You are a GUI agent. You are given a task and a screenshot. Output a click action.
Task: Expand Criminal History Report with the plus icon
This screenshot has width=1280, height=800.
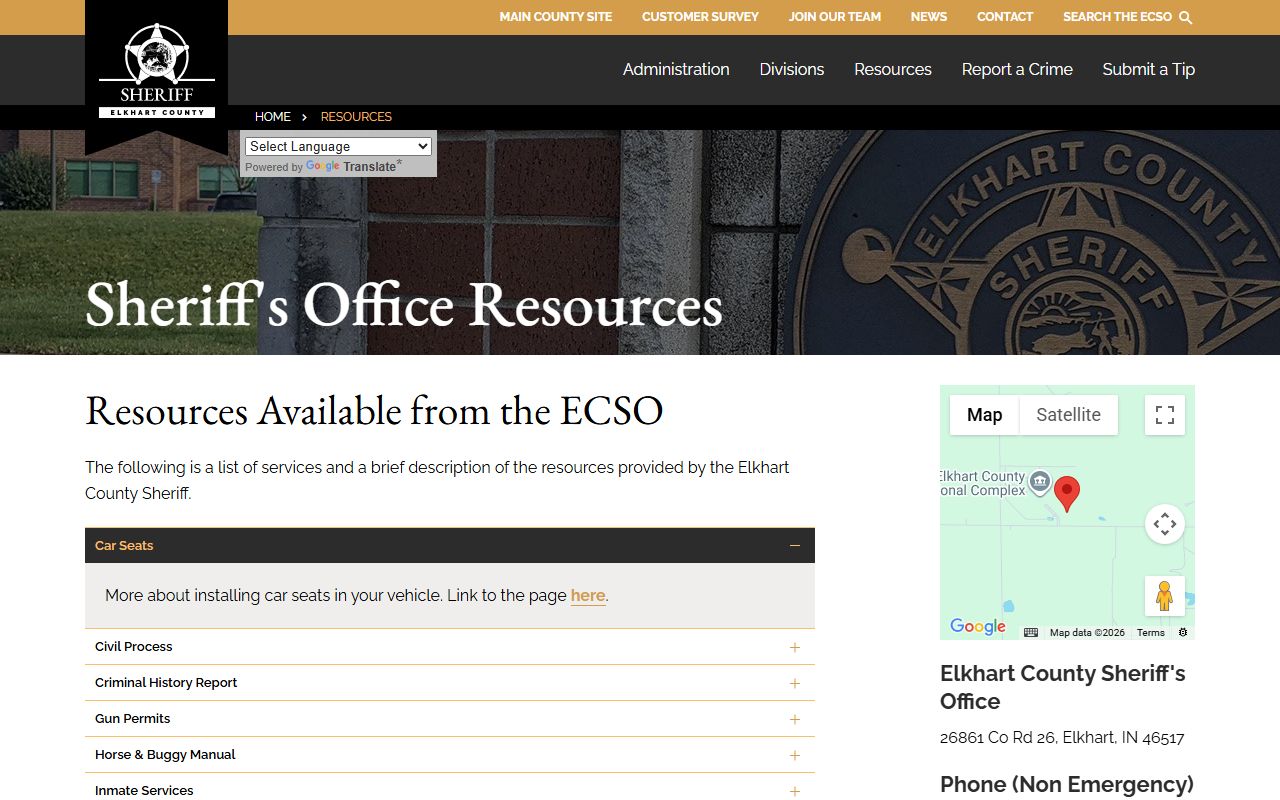coord(795,683)
